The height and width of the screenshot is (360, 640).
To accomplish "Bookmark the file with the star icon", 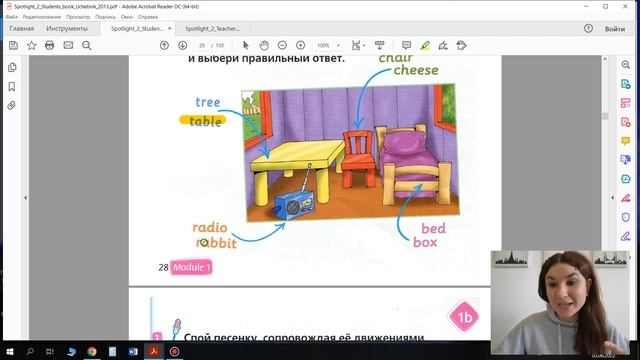I will [x=31, y=45].
